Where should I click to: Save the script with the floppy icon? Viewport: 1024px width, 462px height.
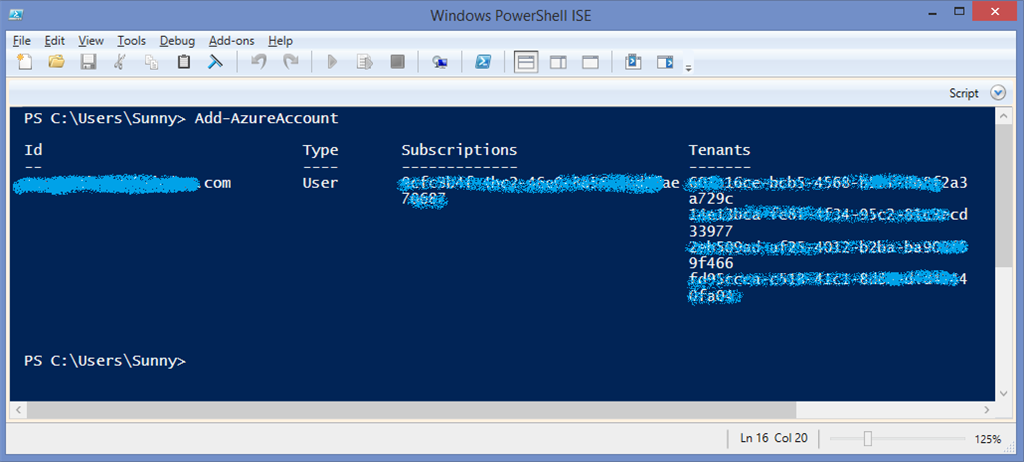pyautogui.click(x=88, y=62)
